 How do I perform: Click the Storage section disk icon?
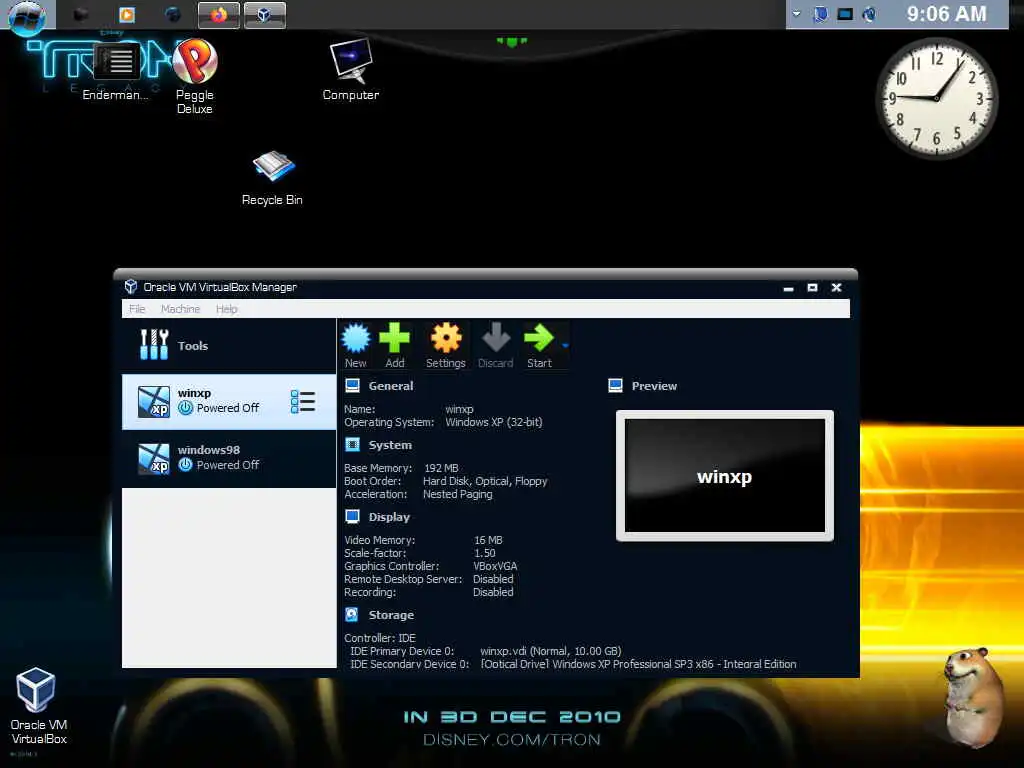(x=352, y=615)
